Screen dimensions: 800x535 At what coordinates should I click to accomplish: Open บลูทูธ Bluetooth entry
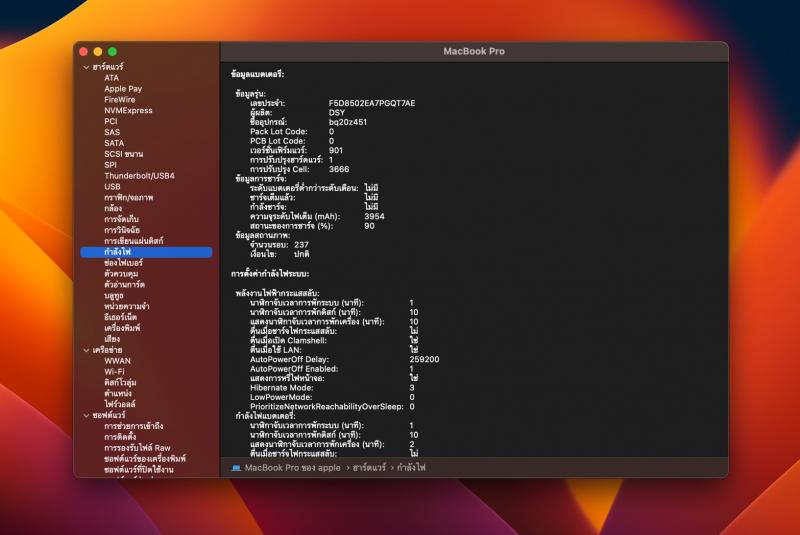(114, 296)
